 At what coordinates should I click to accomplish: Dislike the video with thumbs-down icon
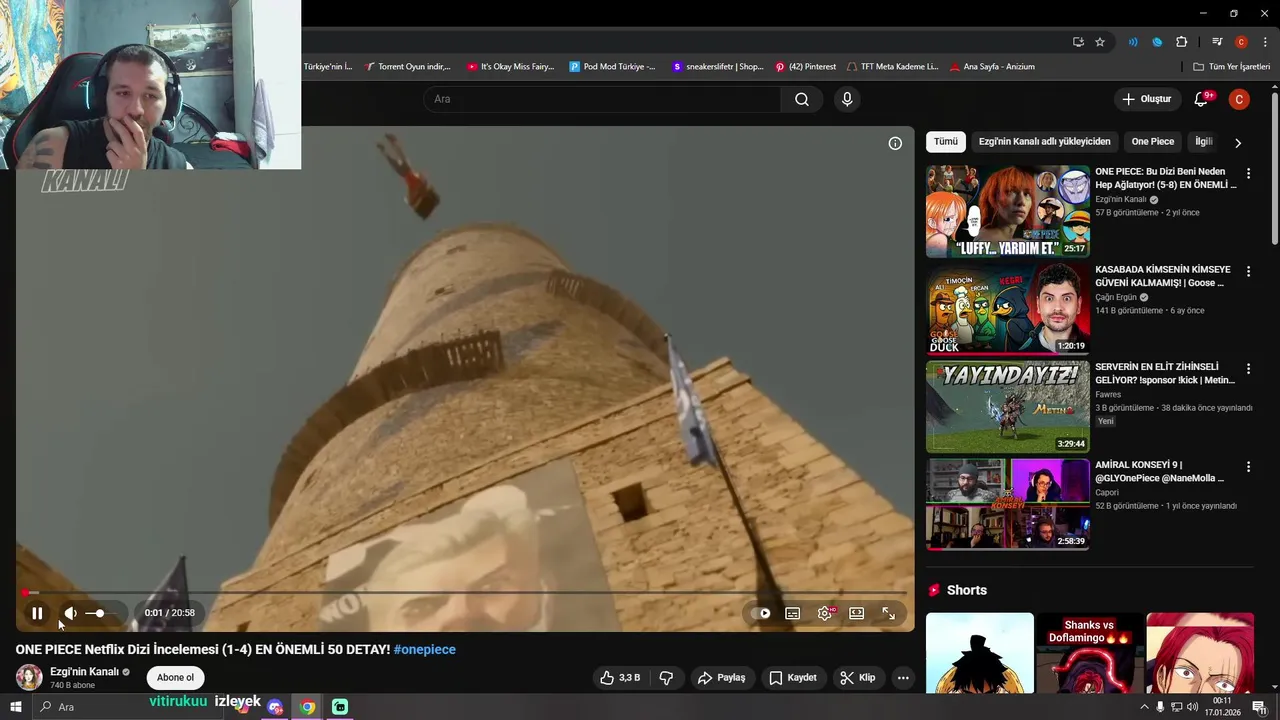[666, 678]
